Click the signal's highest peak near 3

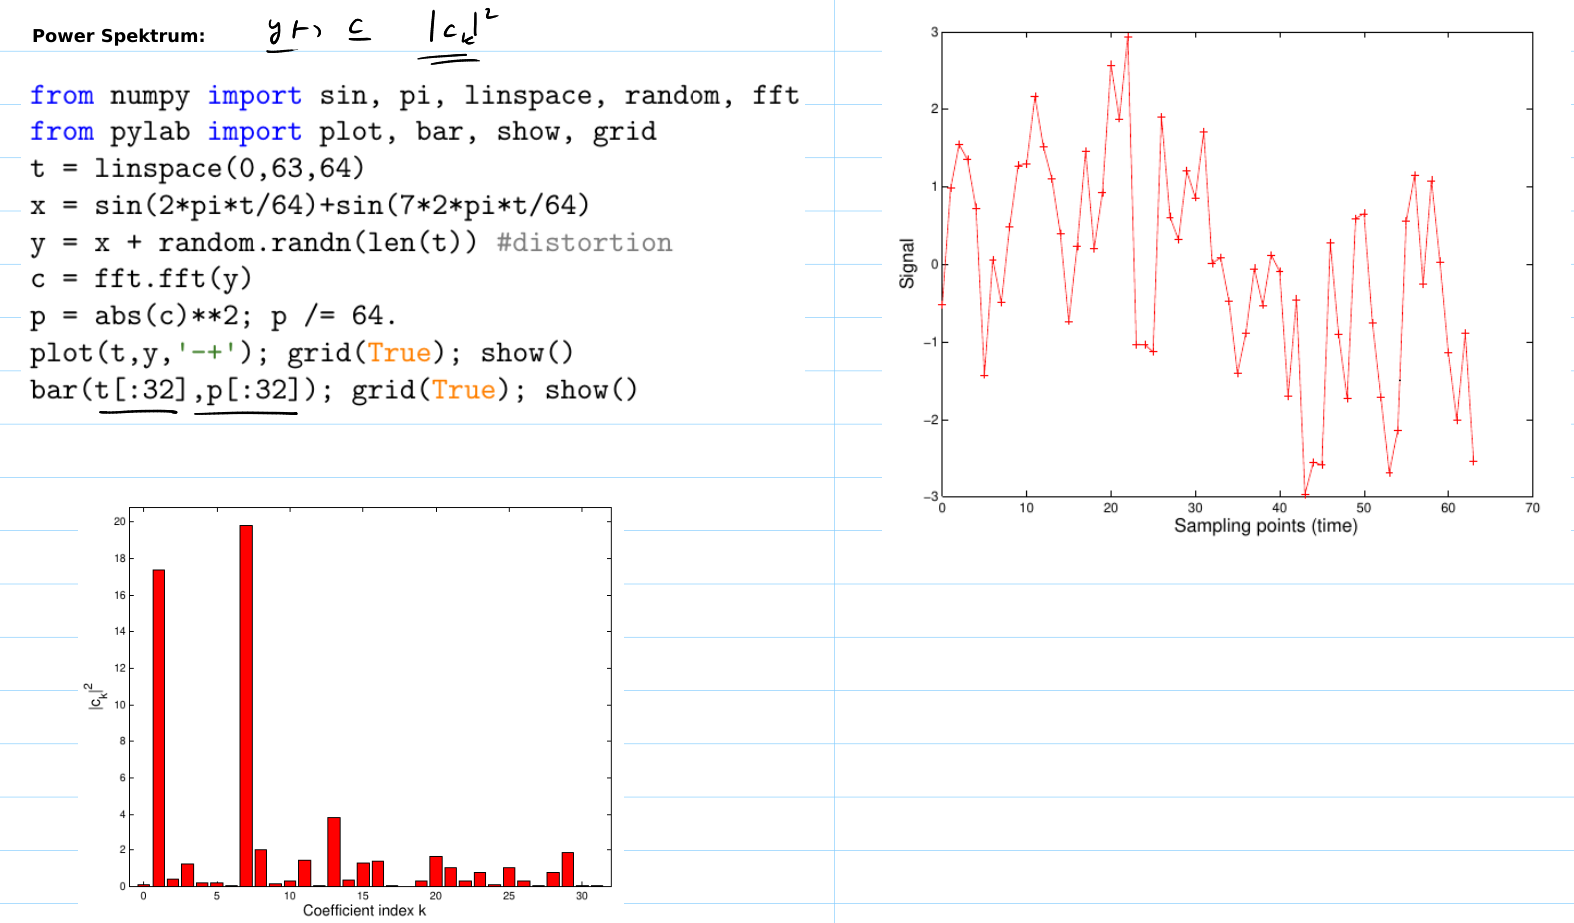pyautogui.click(x=1128, y=36)
